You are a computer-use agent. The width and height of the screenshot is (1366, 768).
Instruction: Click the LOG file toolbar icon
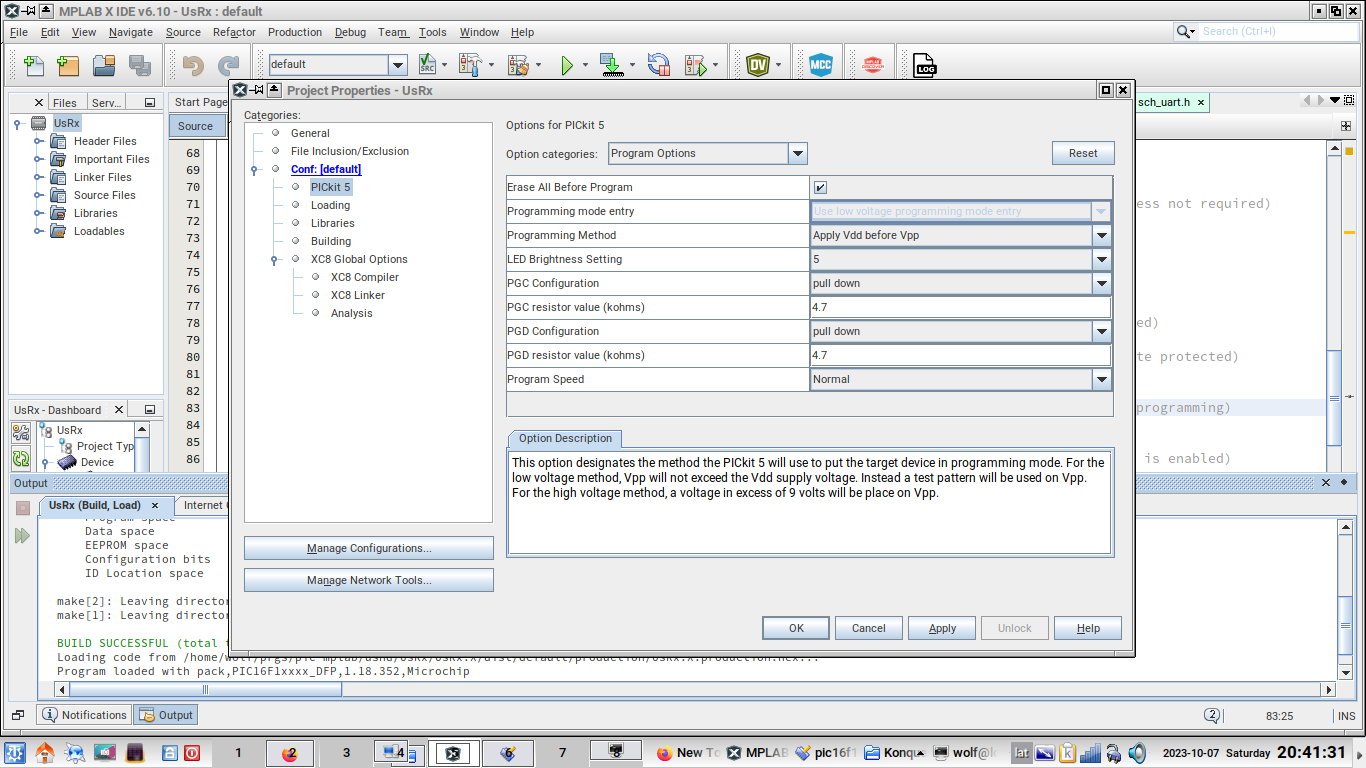(x=925, y=66)
